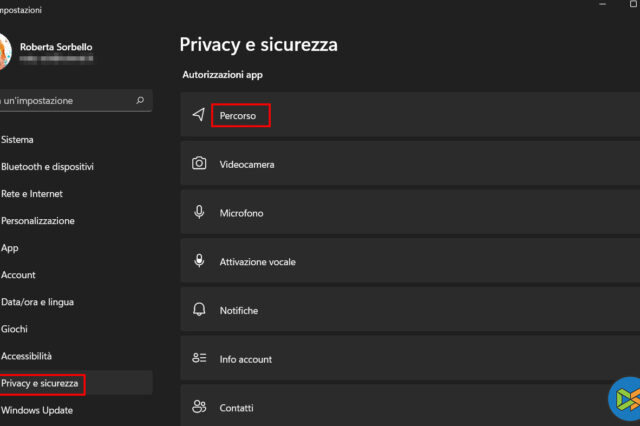Select Privacy e sicurezza in sidebar
The height and width of the screenshot is (426, 640).
42,383
